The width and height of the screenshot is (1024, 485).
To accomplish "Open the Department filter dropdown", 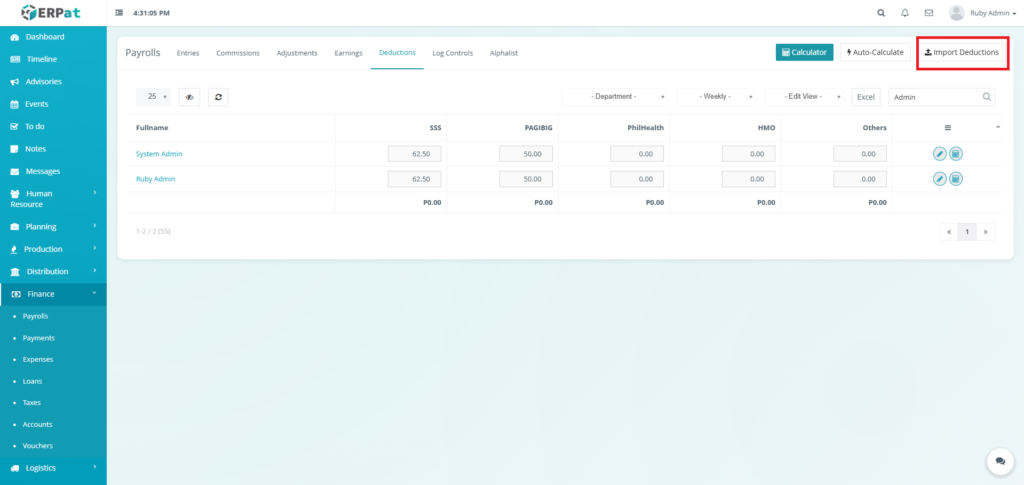I will [x=615, y=97].
